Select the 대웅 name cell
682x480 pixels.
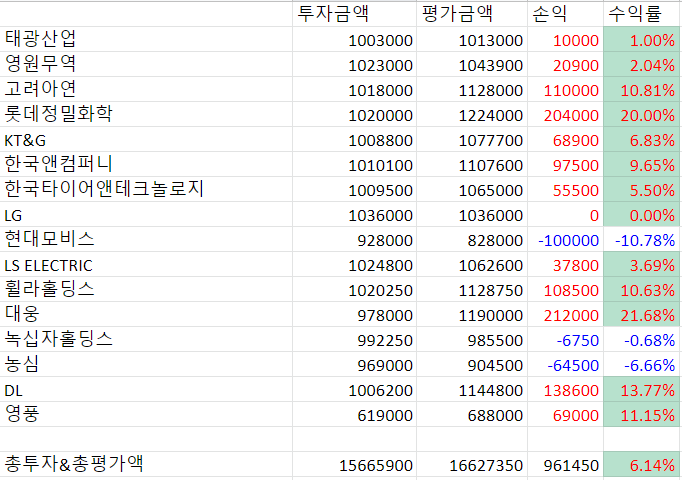pyautogui.click(x=146, y=314)
